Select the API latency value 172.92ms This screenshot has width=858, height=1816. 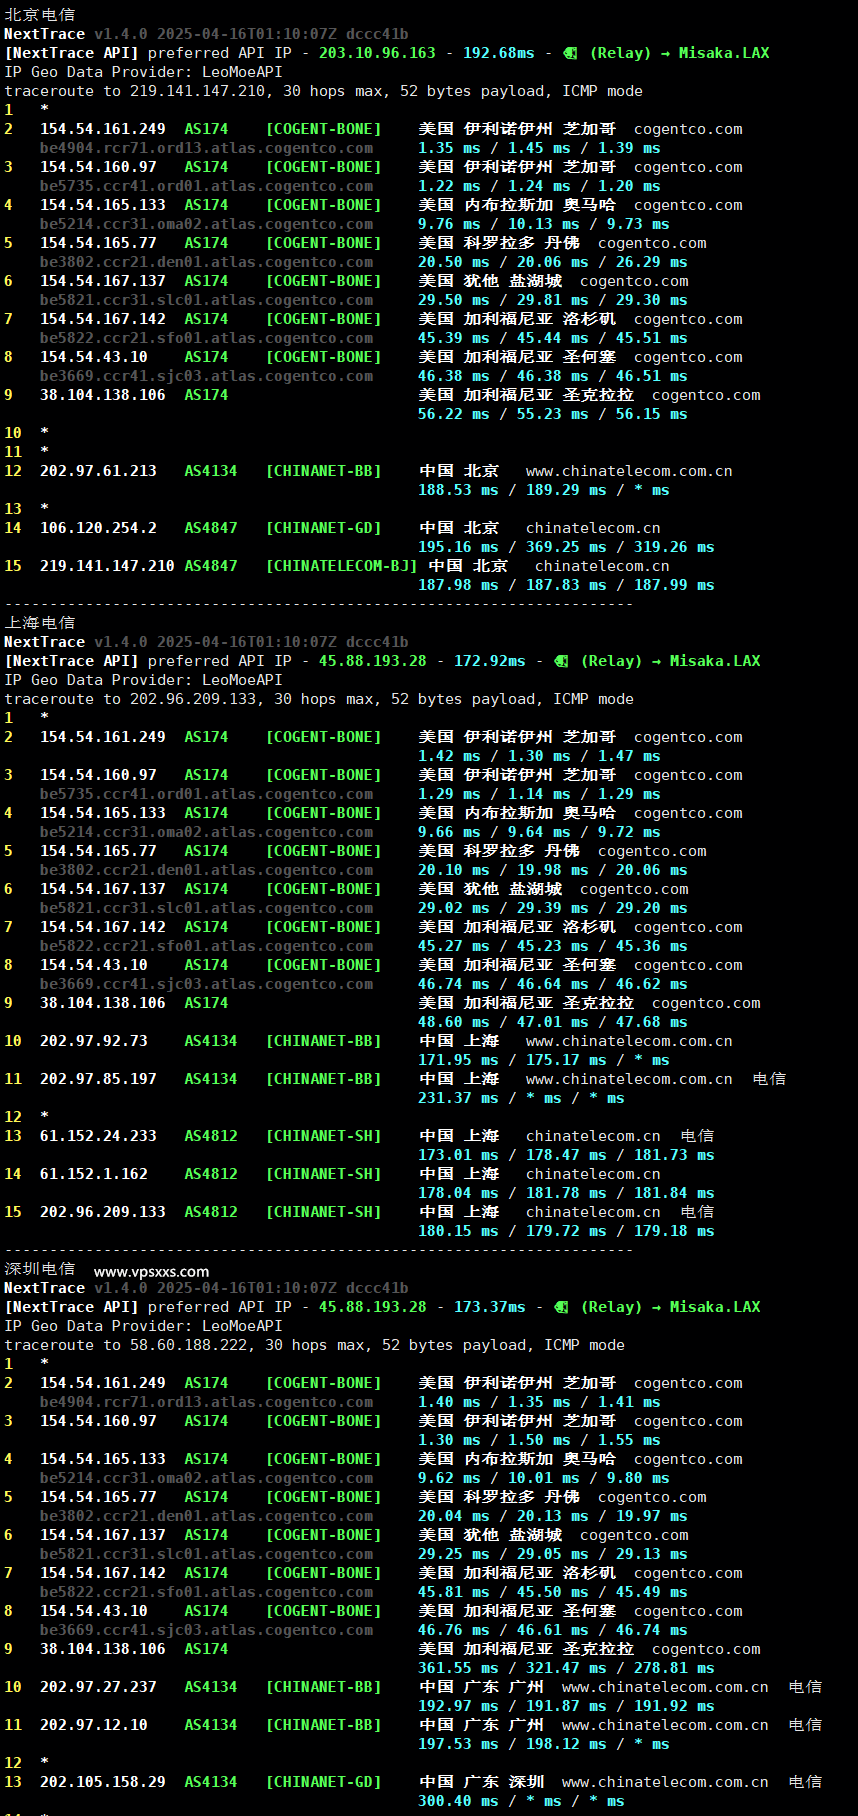click(x=490, y=661)
